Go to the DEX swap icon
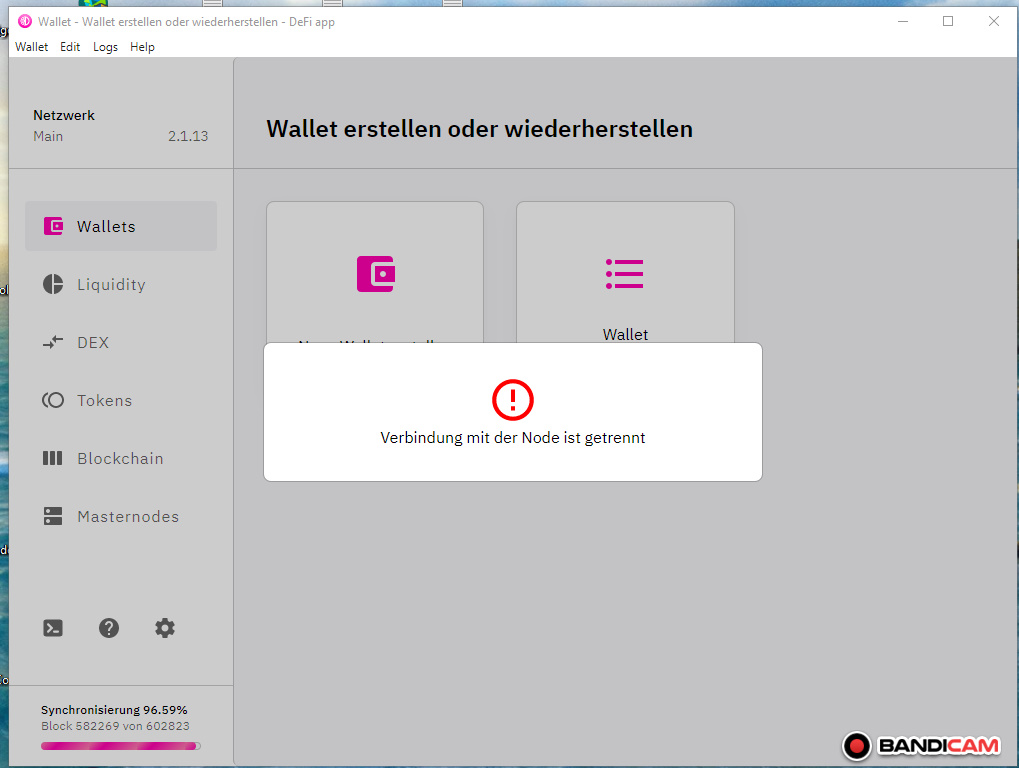Viewport: 1019px width, 768px height. [x=53, y=342]
